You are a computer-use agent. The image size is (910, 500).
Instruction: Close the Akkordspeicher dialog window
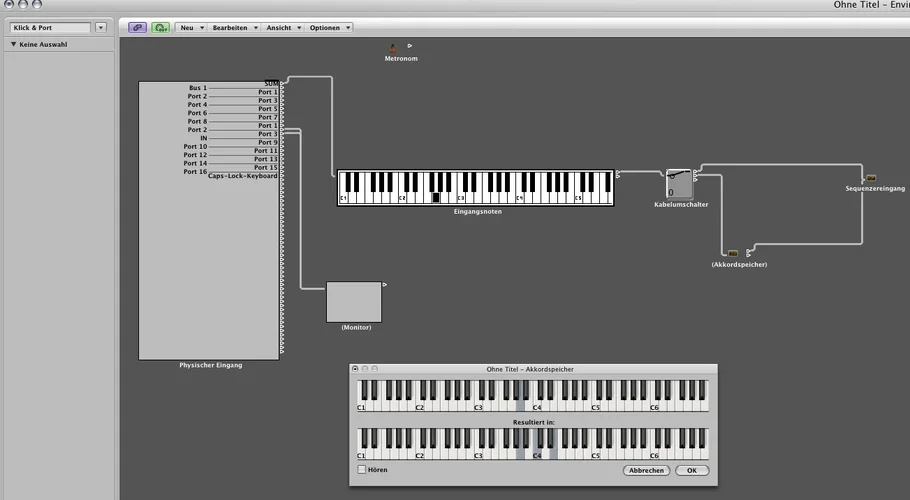pyautogui.click(x=355, y=368)
